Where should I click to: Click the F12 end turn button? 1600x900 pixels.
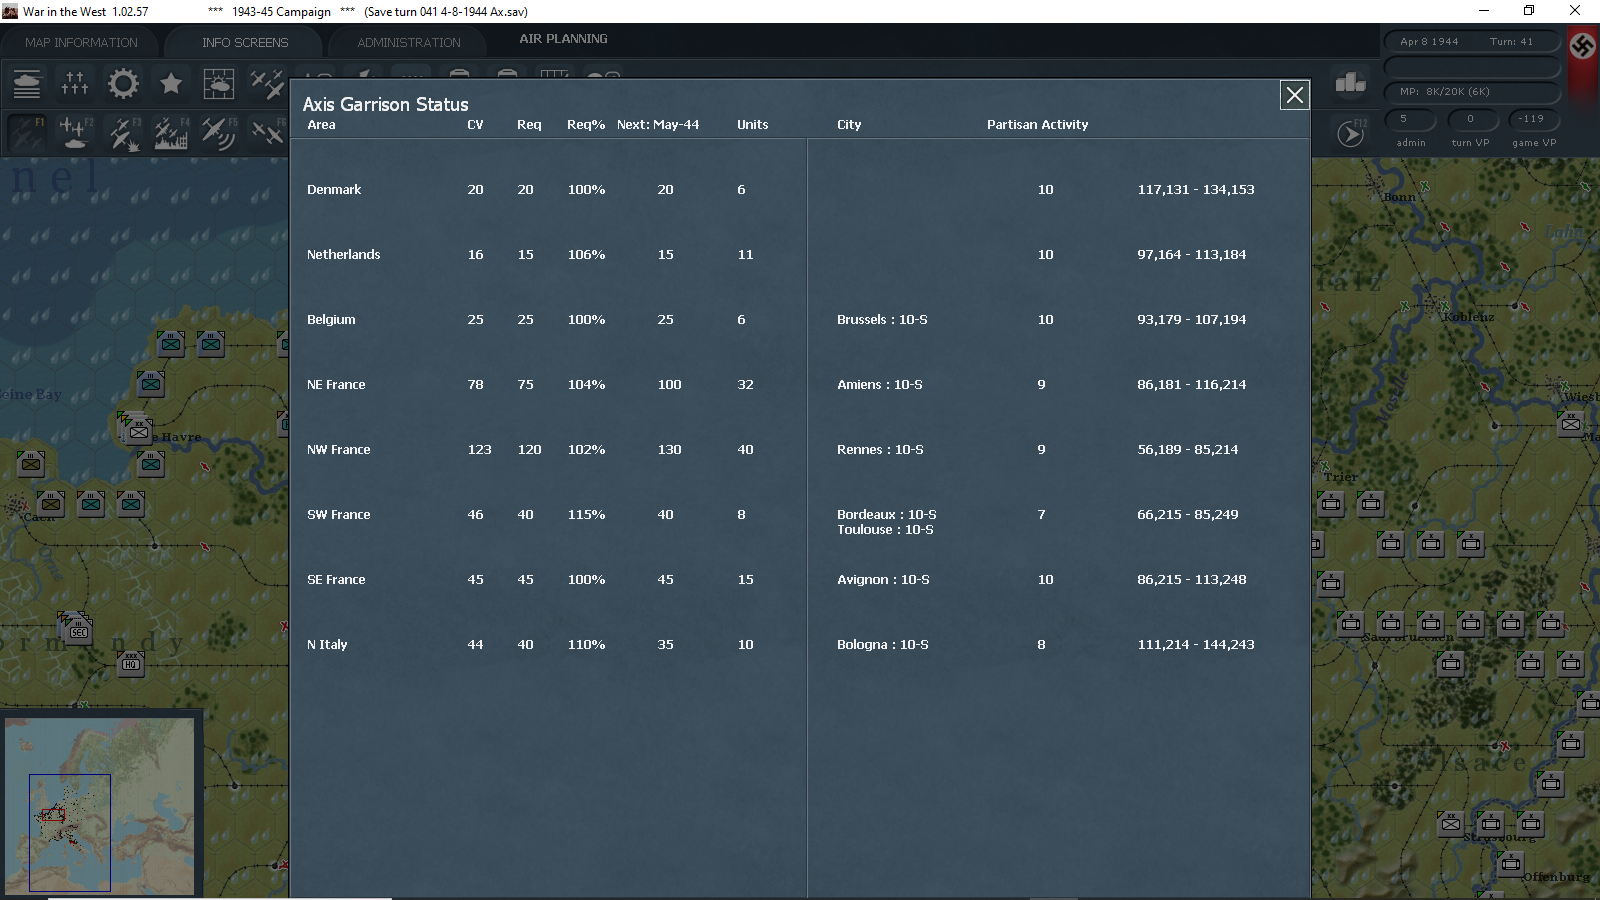pyautogui.click(x=1350, y=133)
